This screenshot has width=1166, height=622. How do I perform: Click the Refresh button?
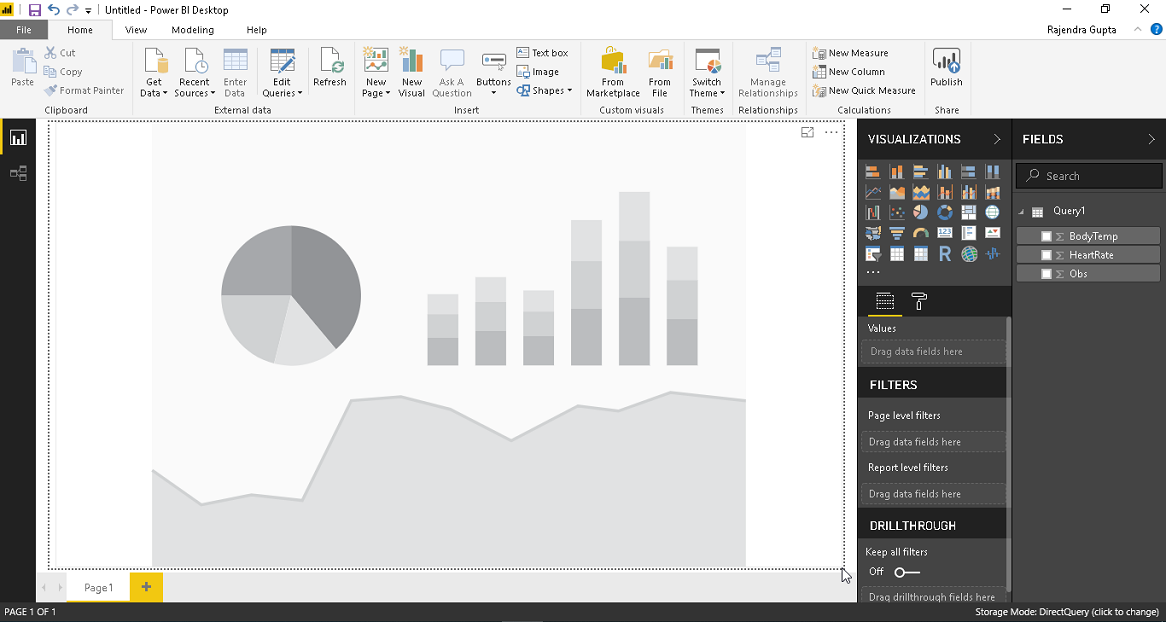click(x=329, y=68)
